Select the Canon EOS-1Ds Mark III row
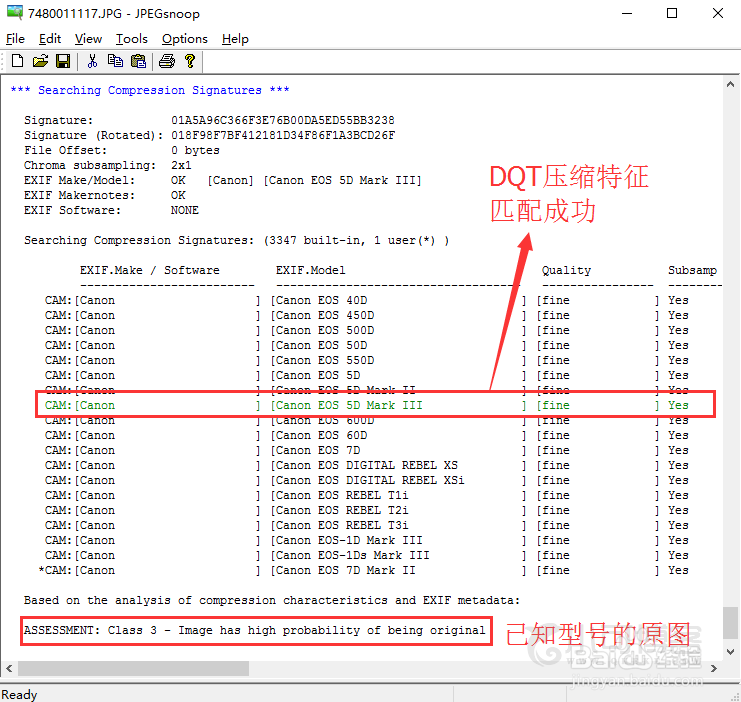The image size is (741, 702). pyautogui.click(x=366, y=555)
